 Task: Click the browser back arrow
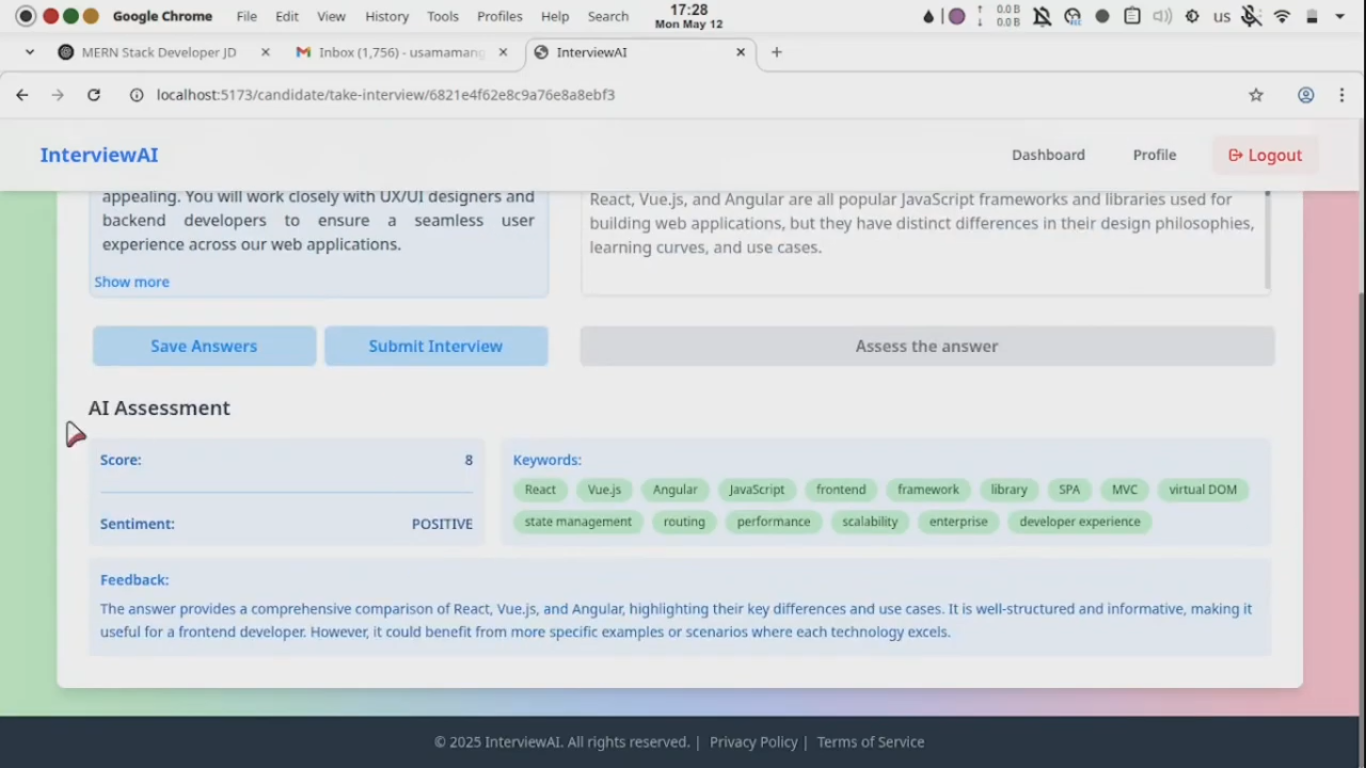[x=22, y=95]
